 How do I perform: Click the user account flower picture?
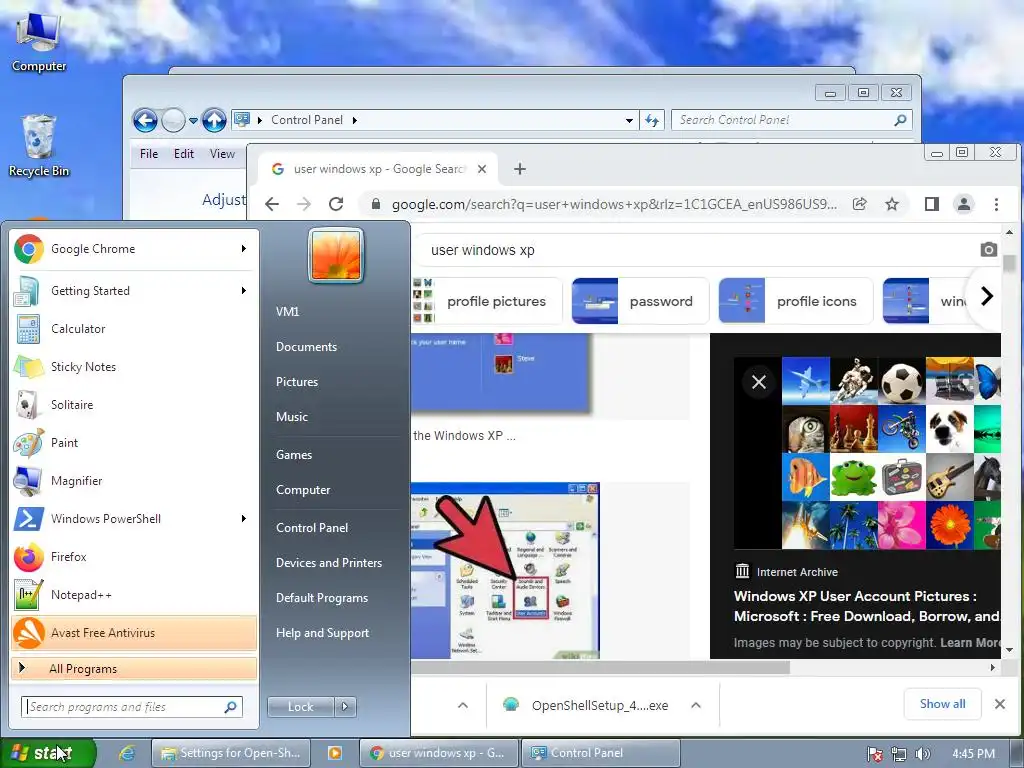pos(336,255)
